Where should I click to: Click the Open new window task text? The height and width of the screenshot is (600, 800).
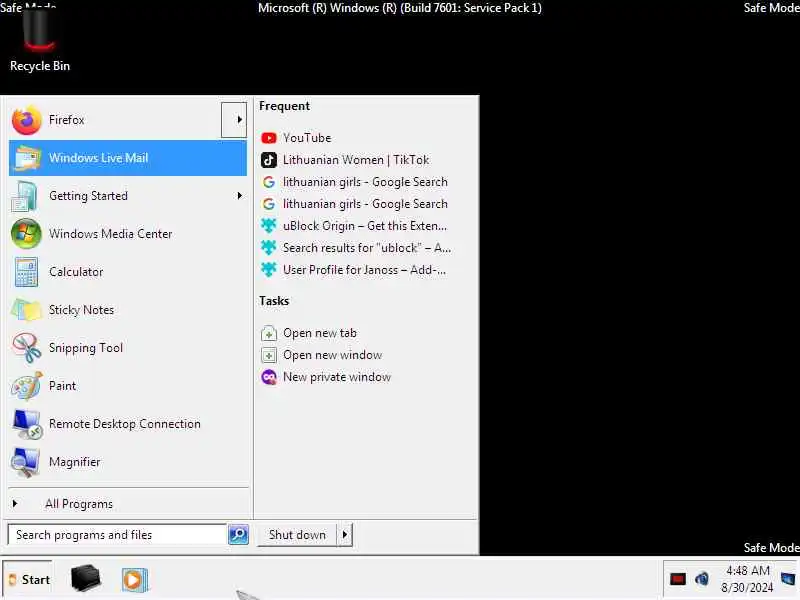[x=333, y=355]
